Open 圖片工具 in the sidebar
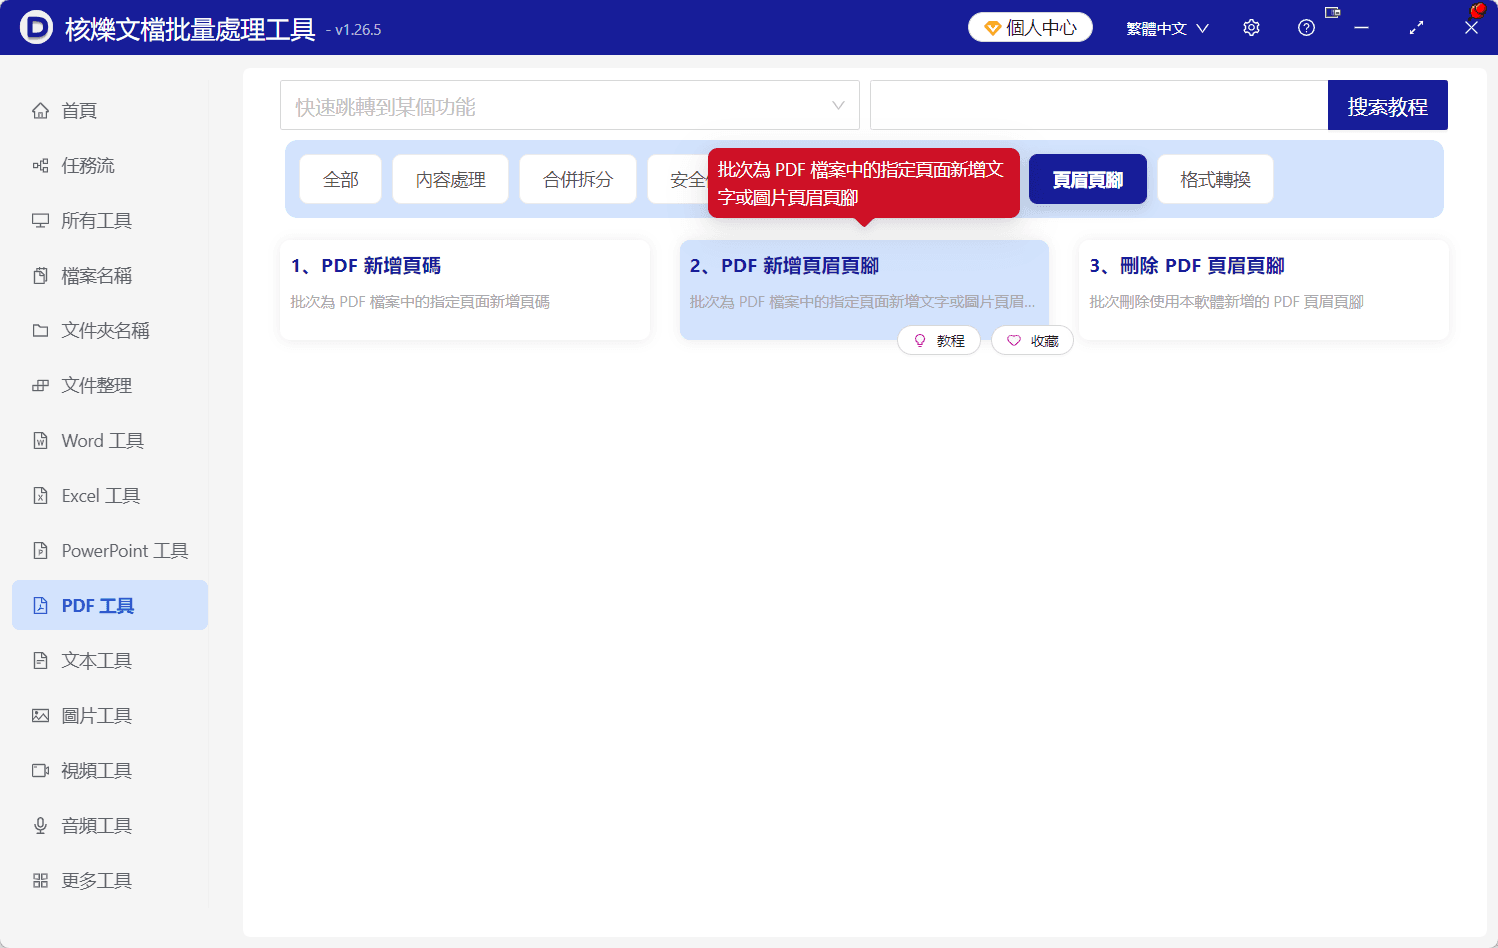Viewport: 1498px width, 948px height. pos(110,716)
